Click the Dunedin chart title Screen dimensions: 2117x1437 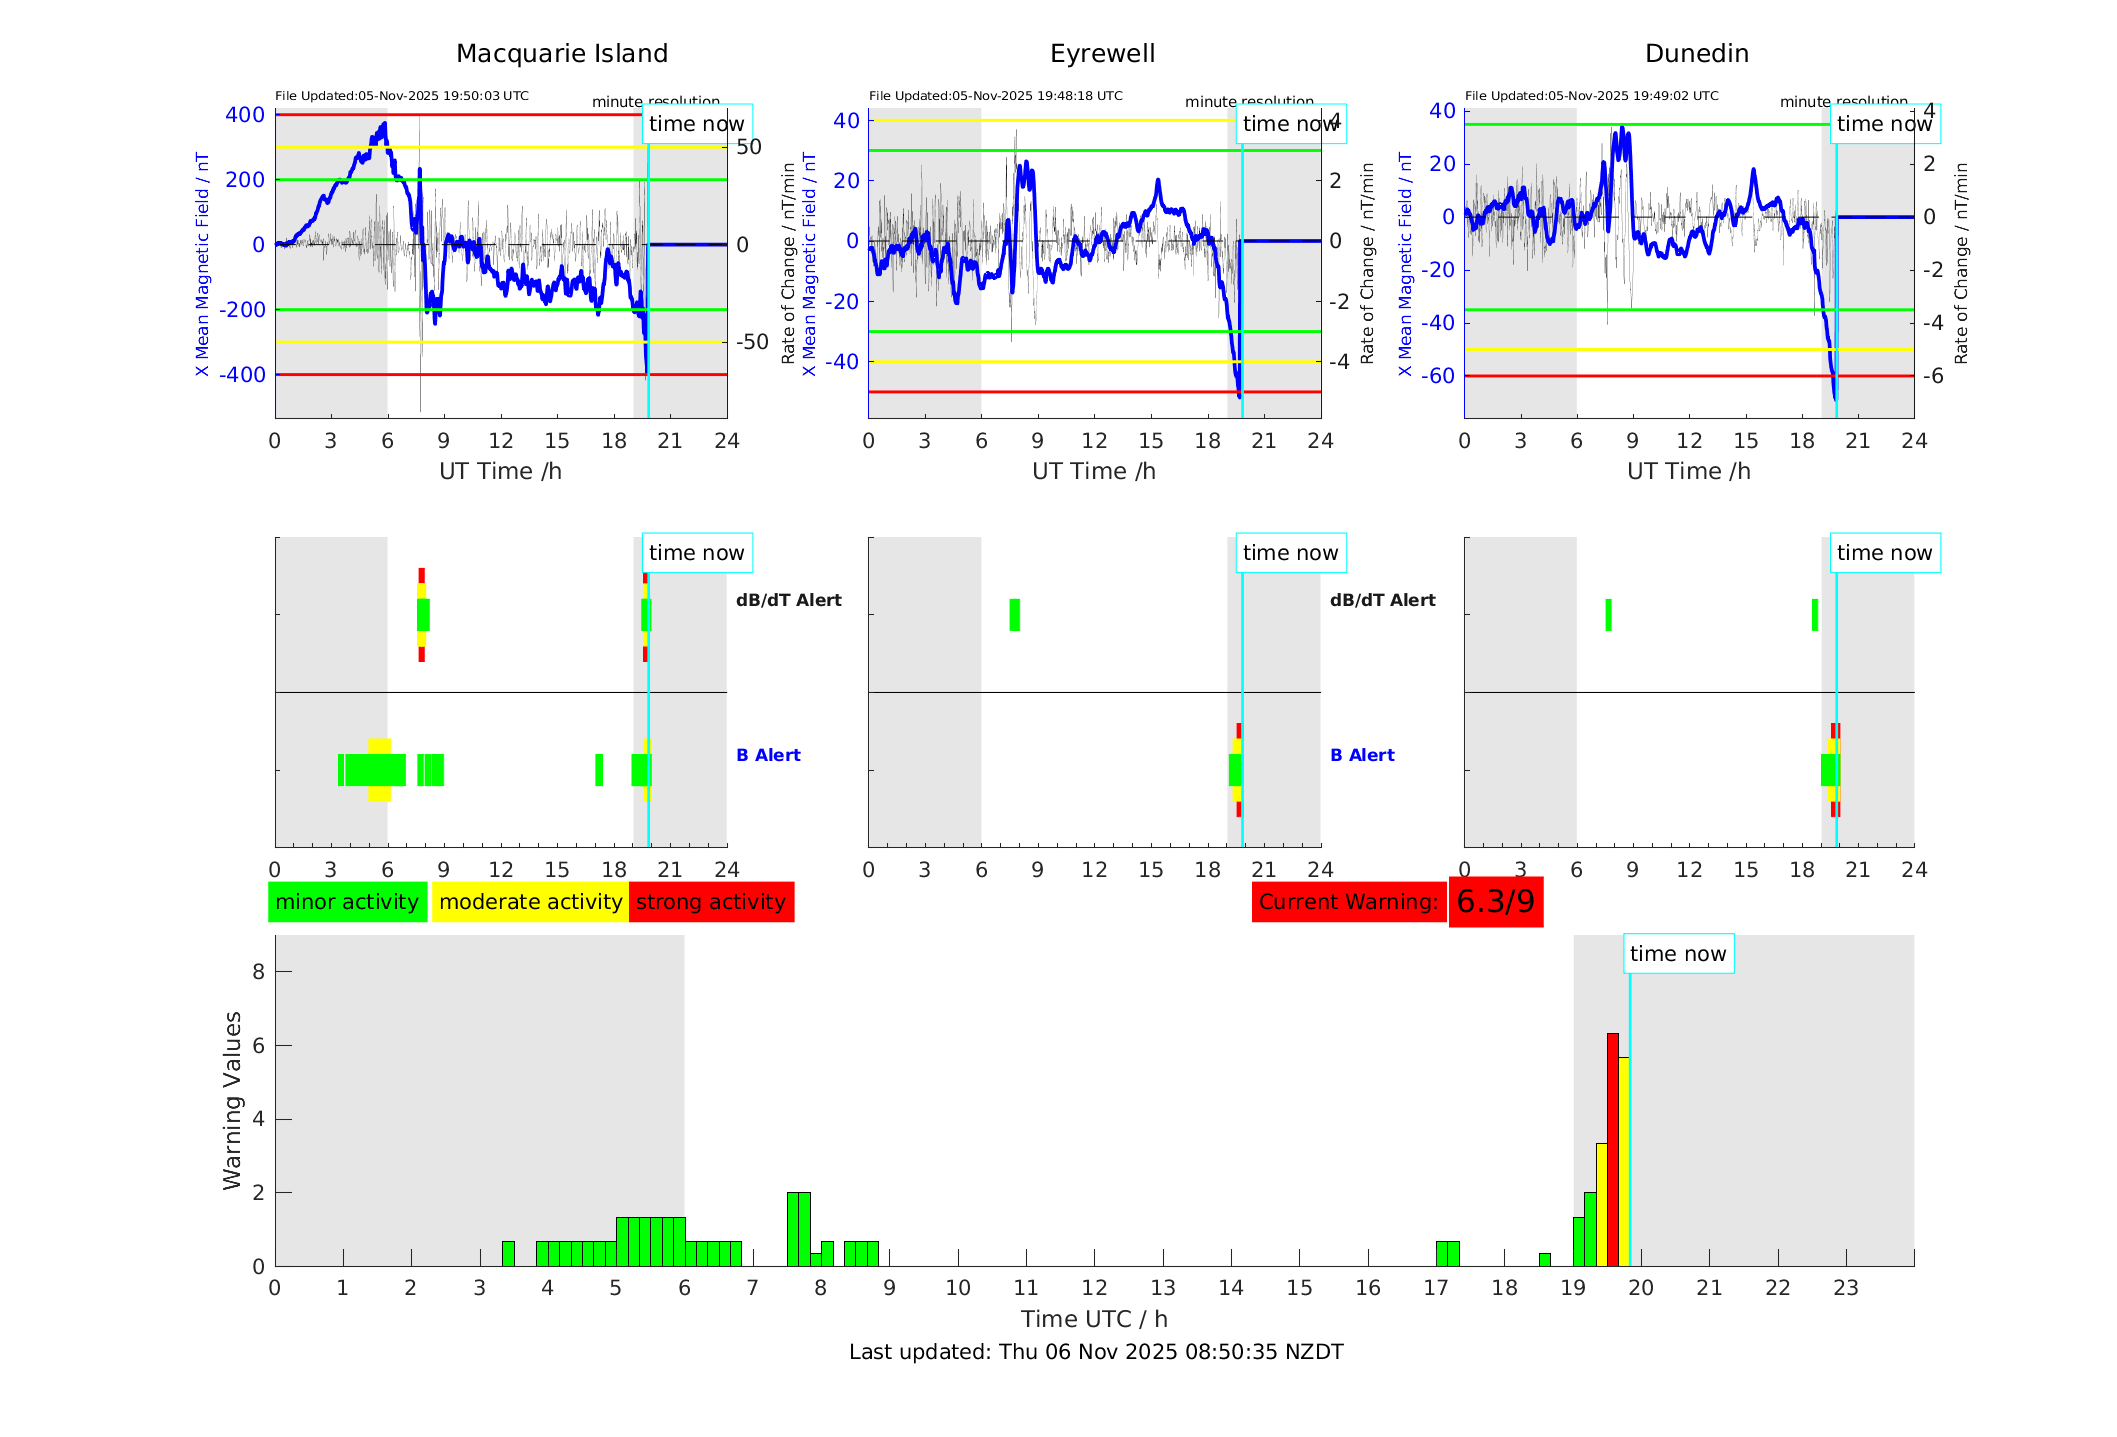1696,54
